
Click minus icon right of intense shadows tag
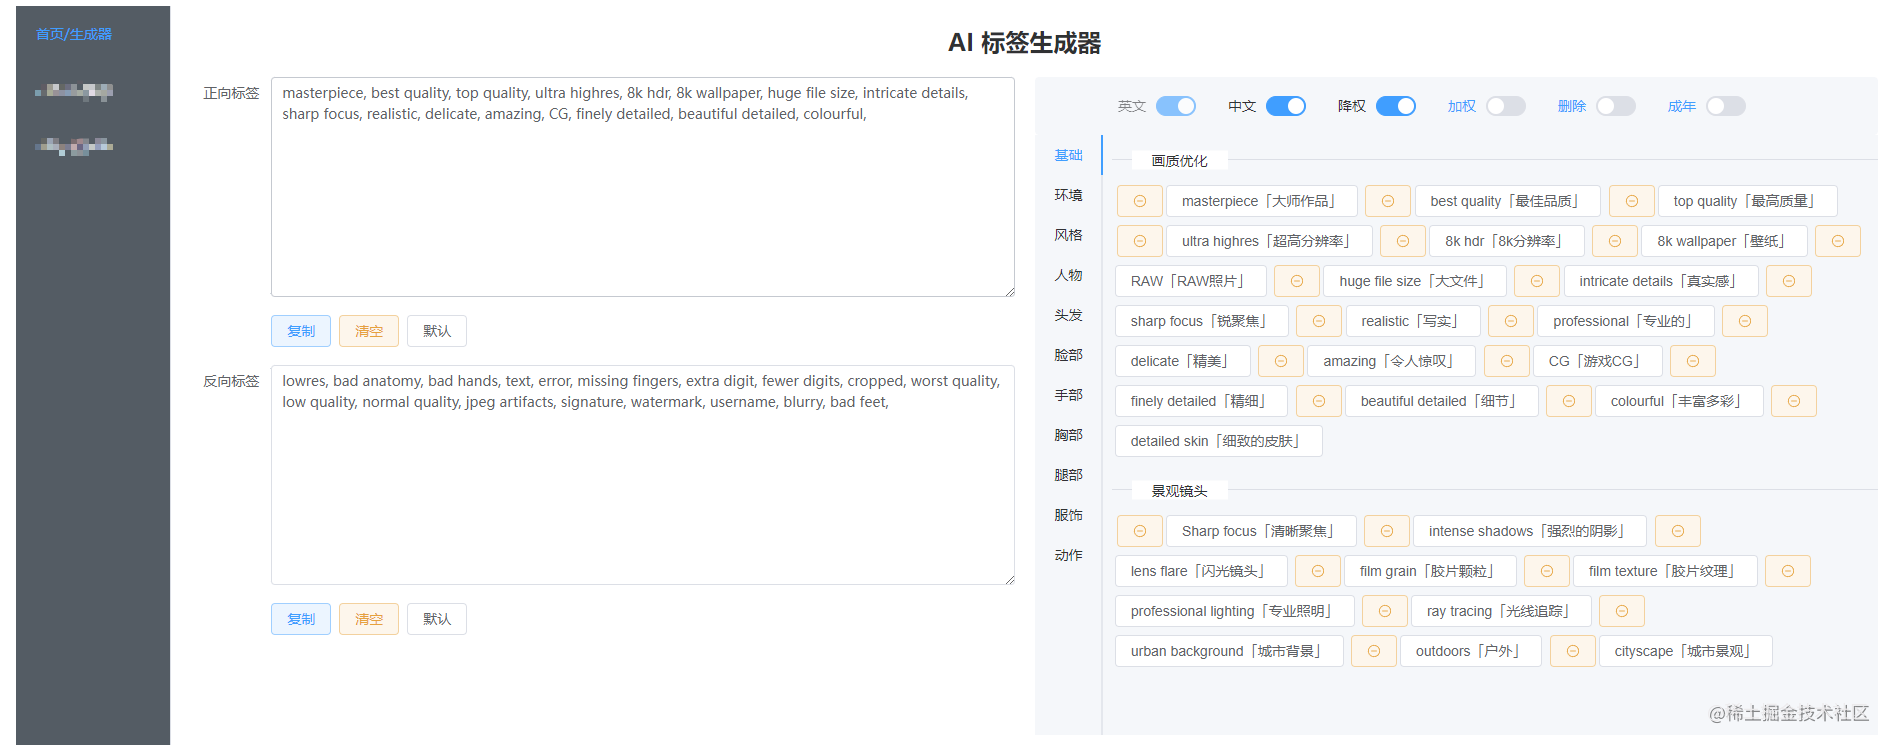click(x=1678, y=531)
